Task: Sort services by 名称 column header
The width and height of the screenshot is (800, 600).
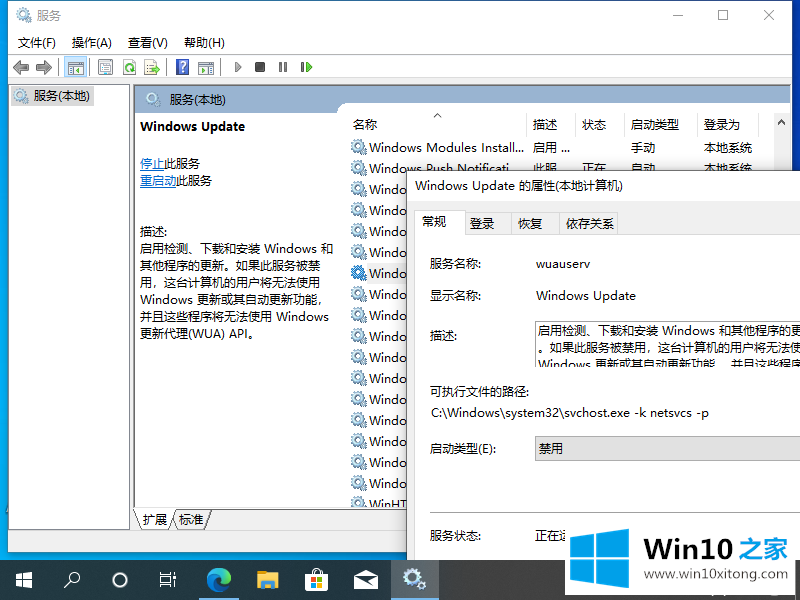Action: click(x=437, y=124)
